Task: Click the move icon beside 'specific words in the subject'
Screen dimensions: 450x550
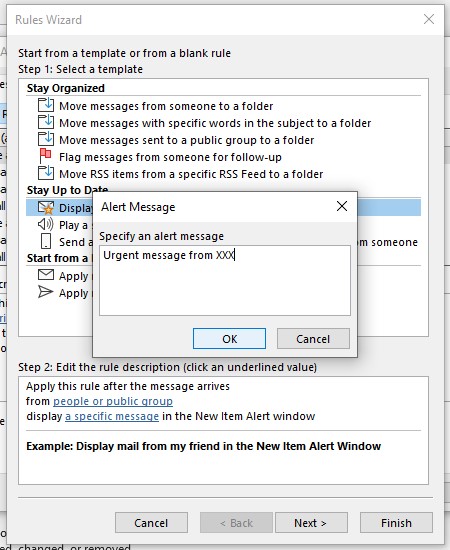Action: [x=46, y=122]
